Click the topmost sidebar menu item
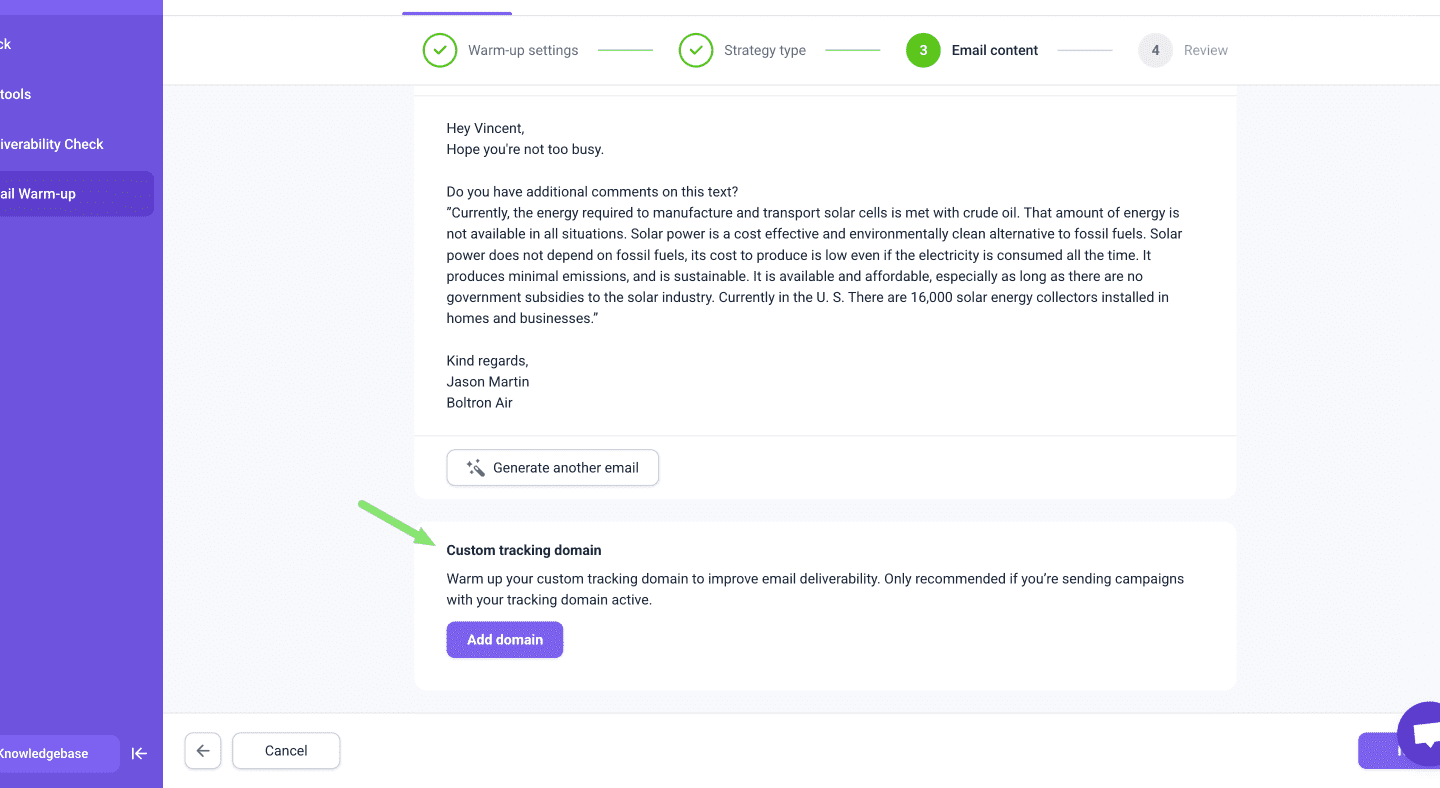This screenshot has width=1440, height=788. (x=8, y=44)
